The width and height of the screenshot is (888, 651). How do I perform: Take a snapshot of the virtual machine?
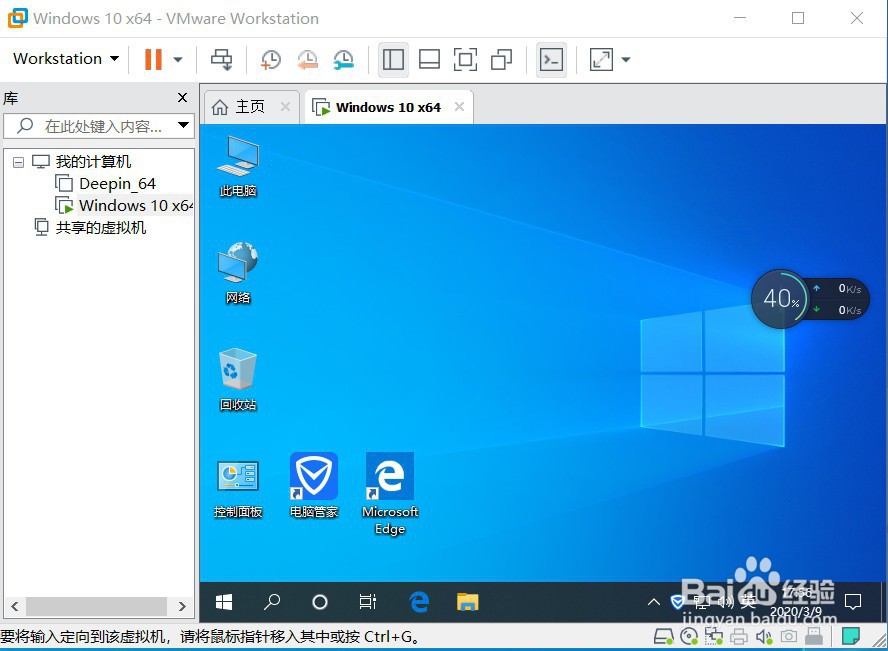270,60
